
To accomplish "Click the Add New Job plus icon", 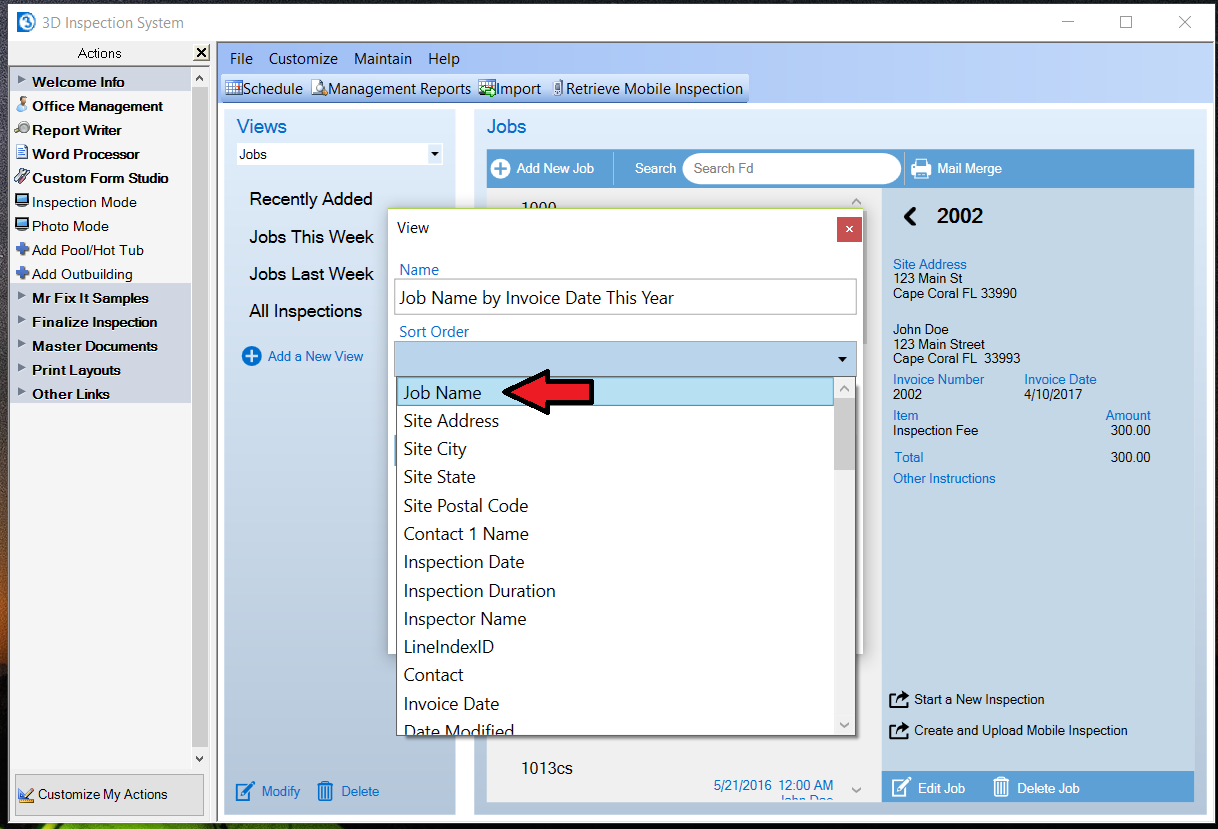I will coord(500,168).
